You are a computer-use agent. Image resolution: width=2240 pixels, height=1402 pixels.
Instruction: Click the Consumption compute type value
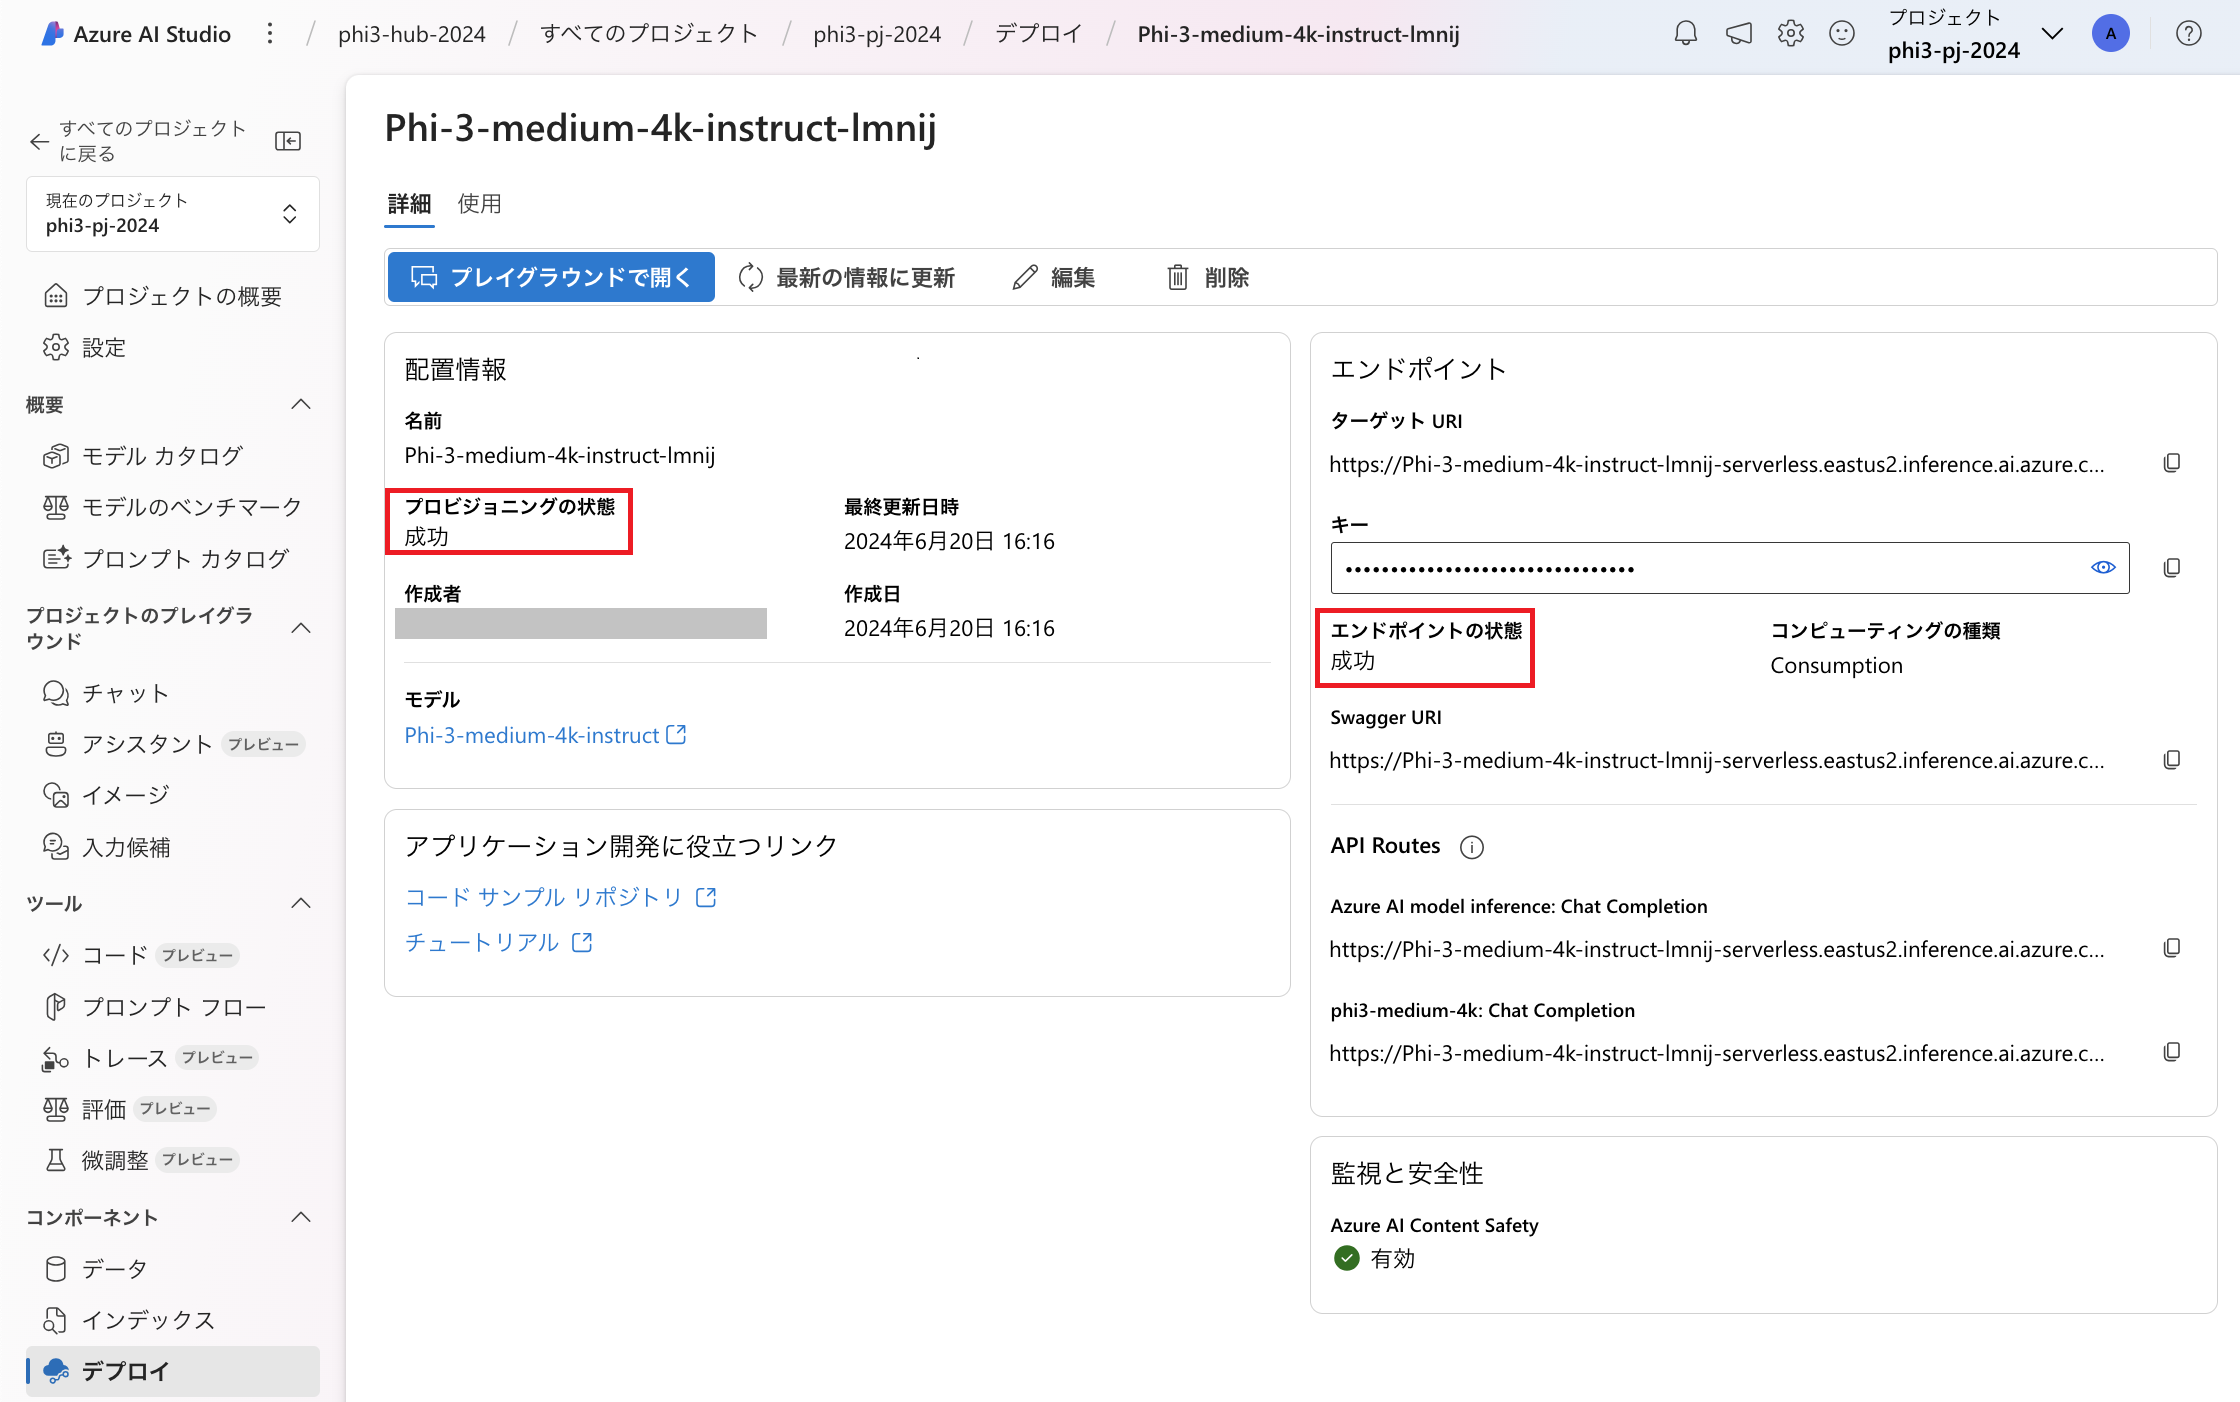click(1836, 666)
